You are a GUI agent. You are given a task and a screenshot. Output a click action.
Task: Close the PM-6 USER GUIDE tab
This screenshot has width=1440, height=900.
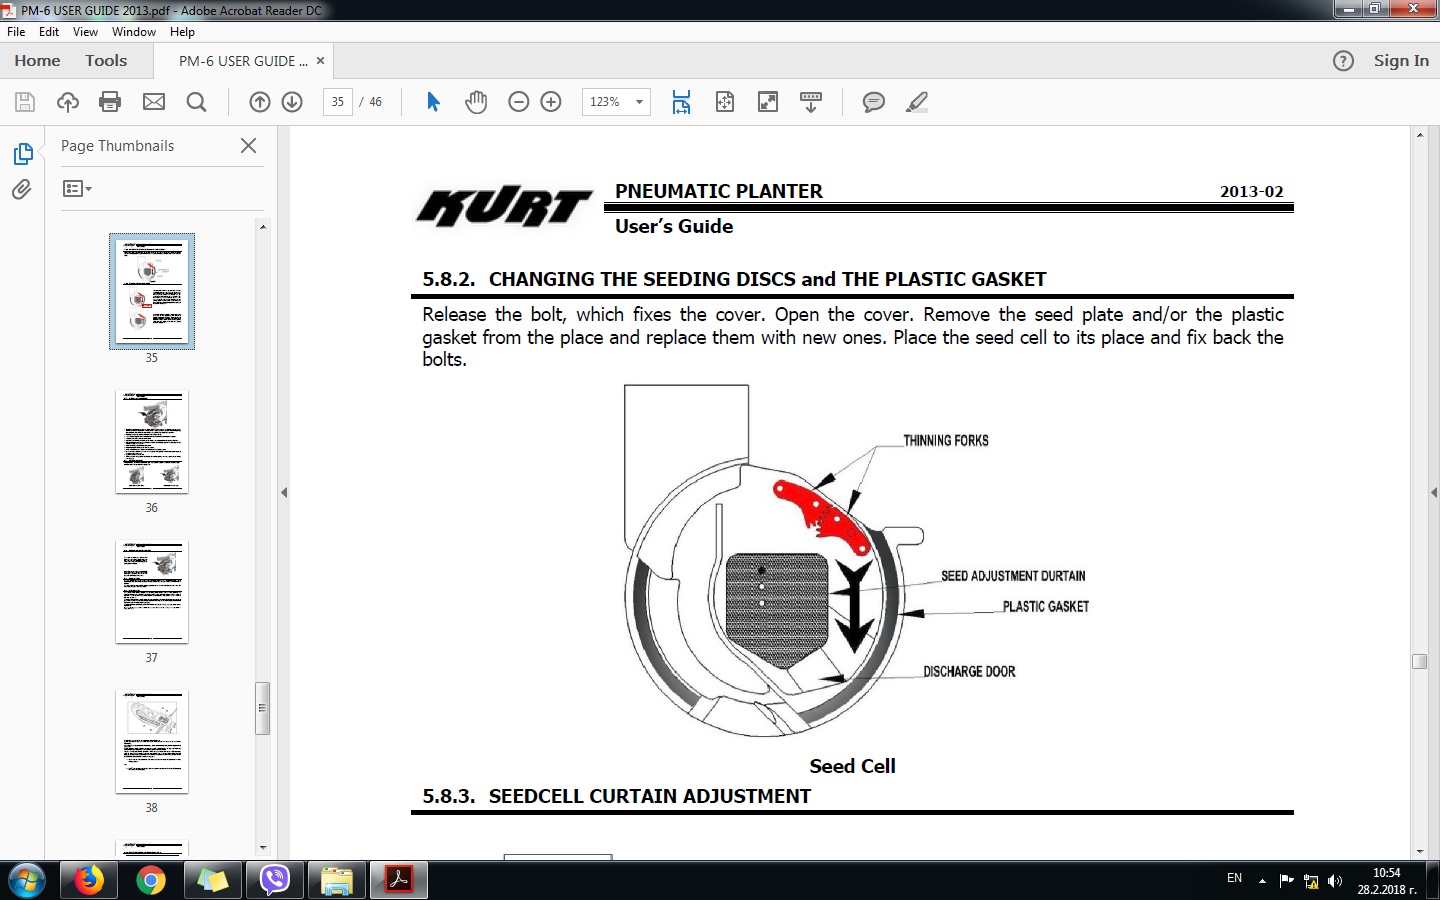320,61
